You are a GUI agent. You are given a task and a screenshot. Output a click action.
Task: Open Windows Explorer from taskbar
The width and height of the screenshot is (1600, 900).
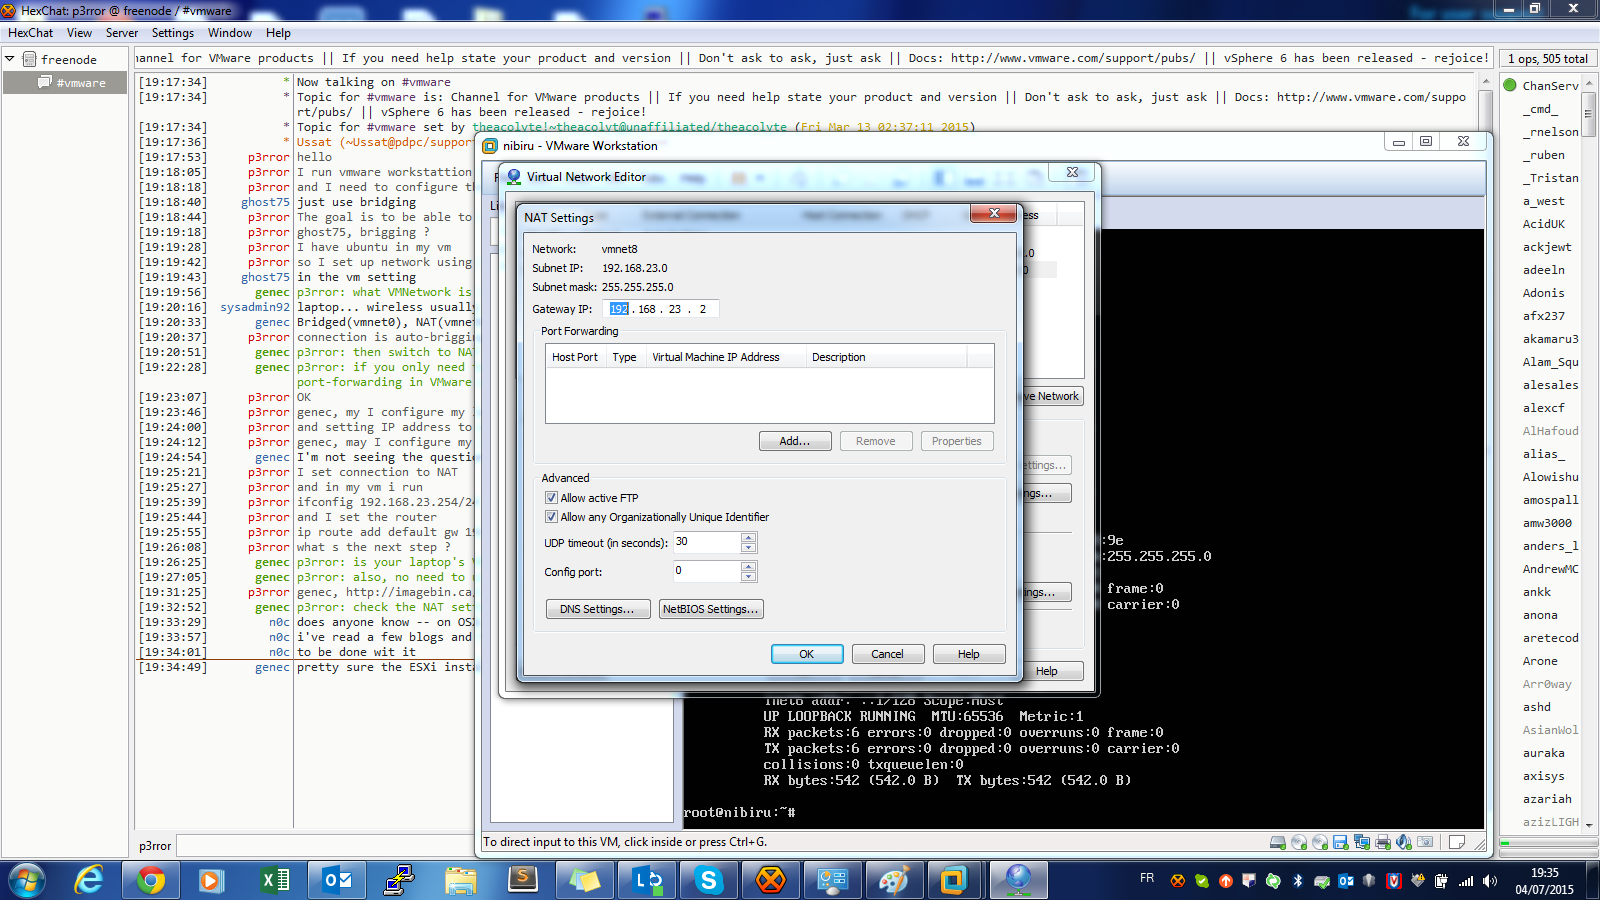tap(461, 880)
